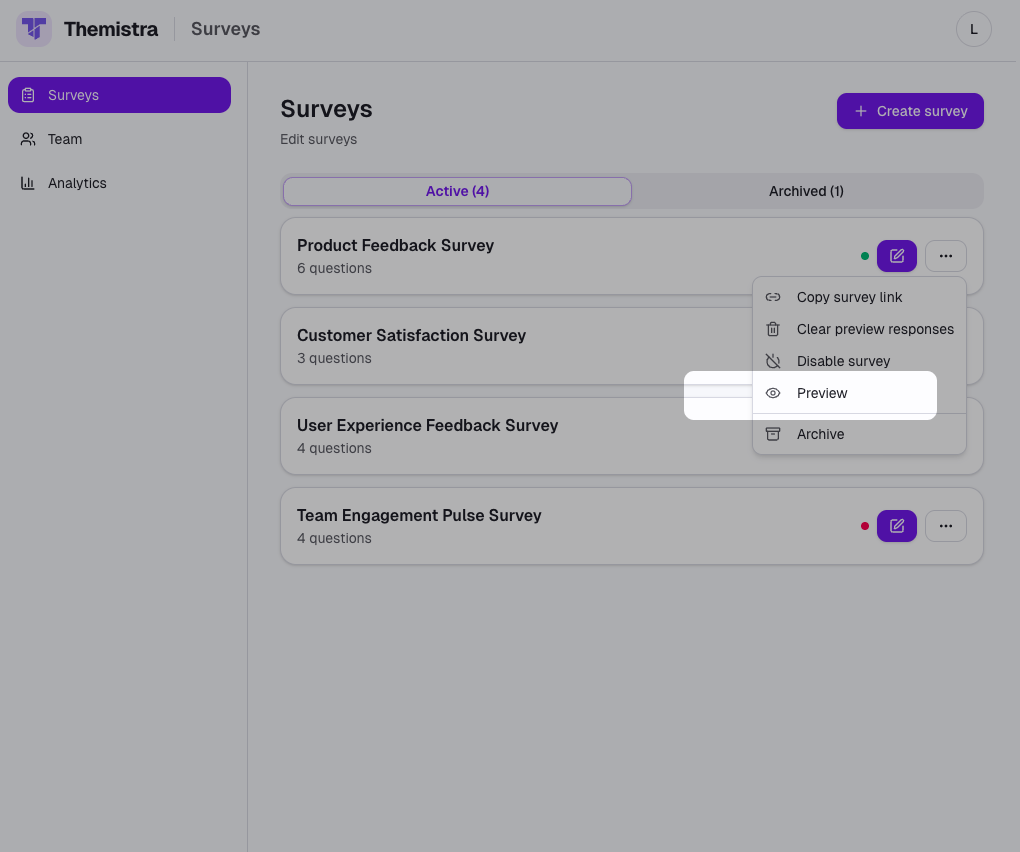Click the Themistra logo icon
Image resolution: width=1020 pixels, height=852 pixels.
pos(33,29)
